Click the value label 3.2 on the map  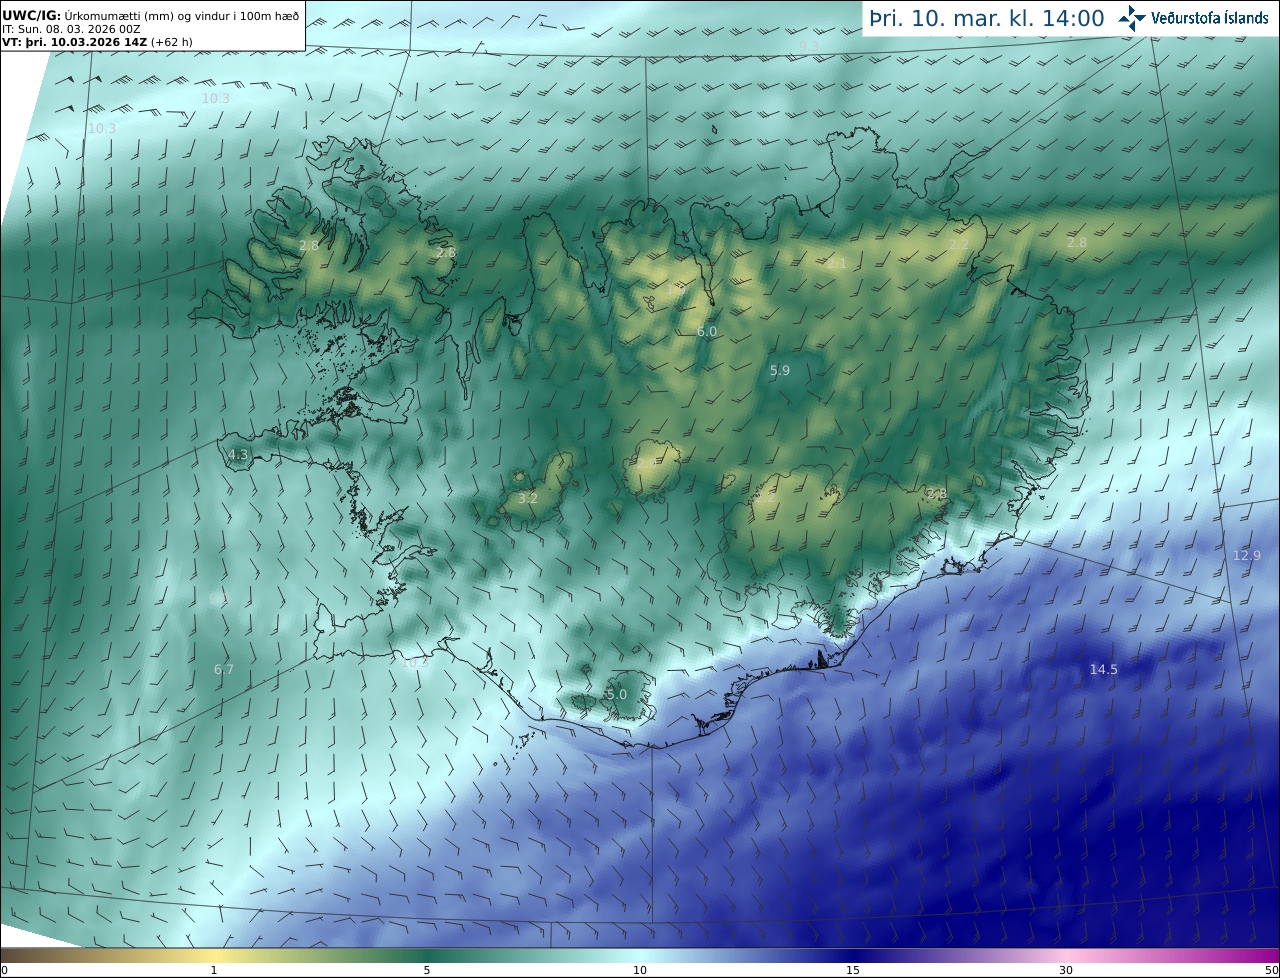coord(528,498)
